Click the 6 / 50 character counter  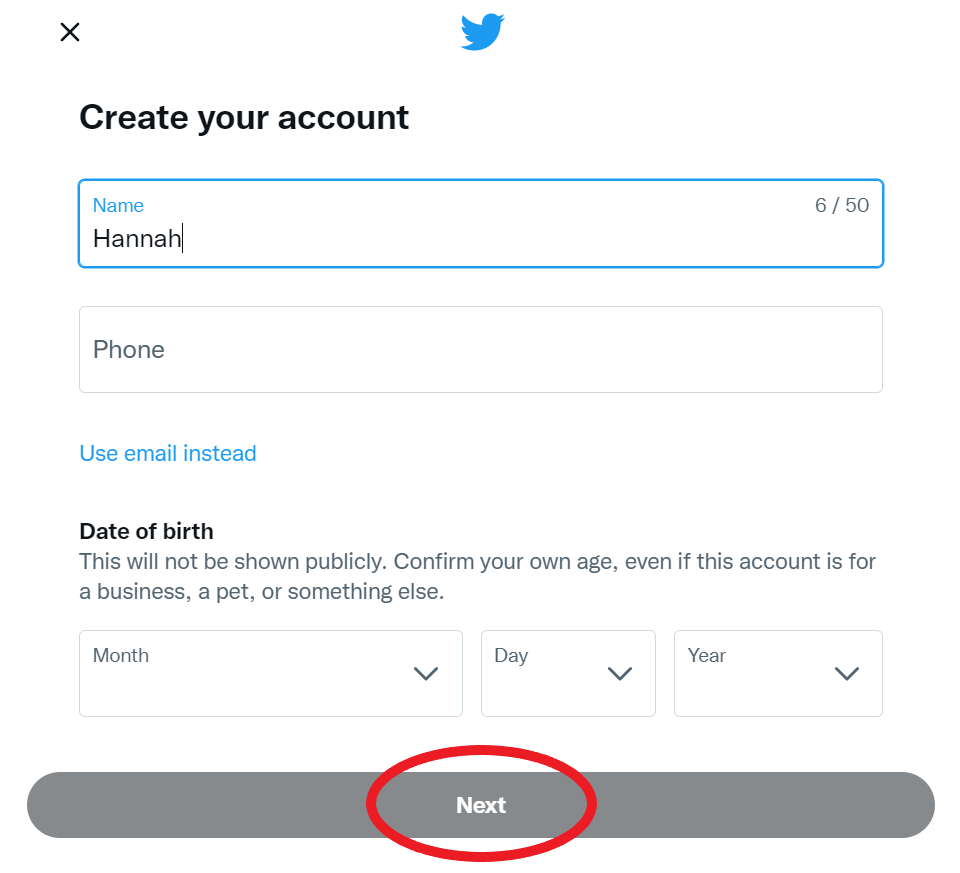841,205
